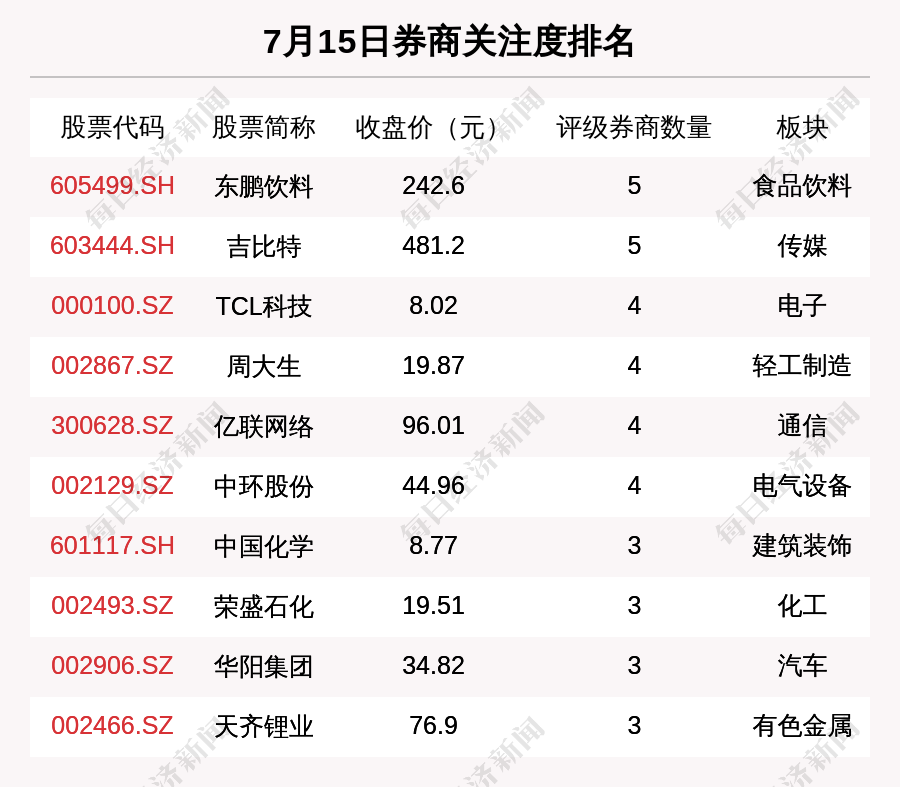Click the sector 传媒
This screenshot has width=900, height=787.
click(x=802, y=246)
